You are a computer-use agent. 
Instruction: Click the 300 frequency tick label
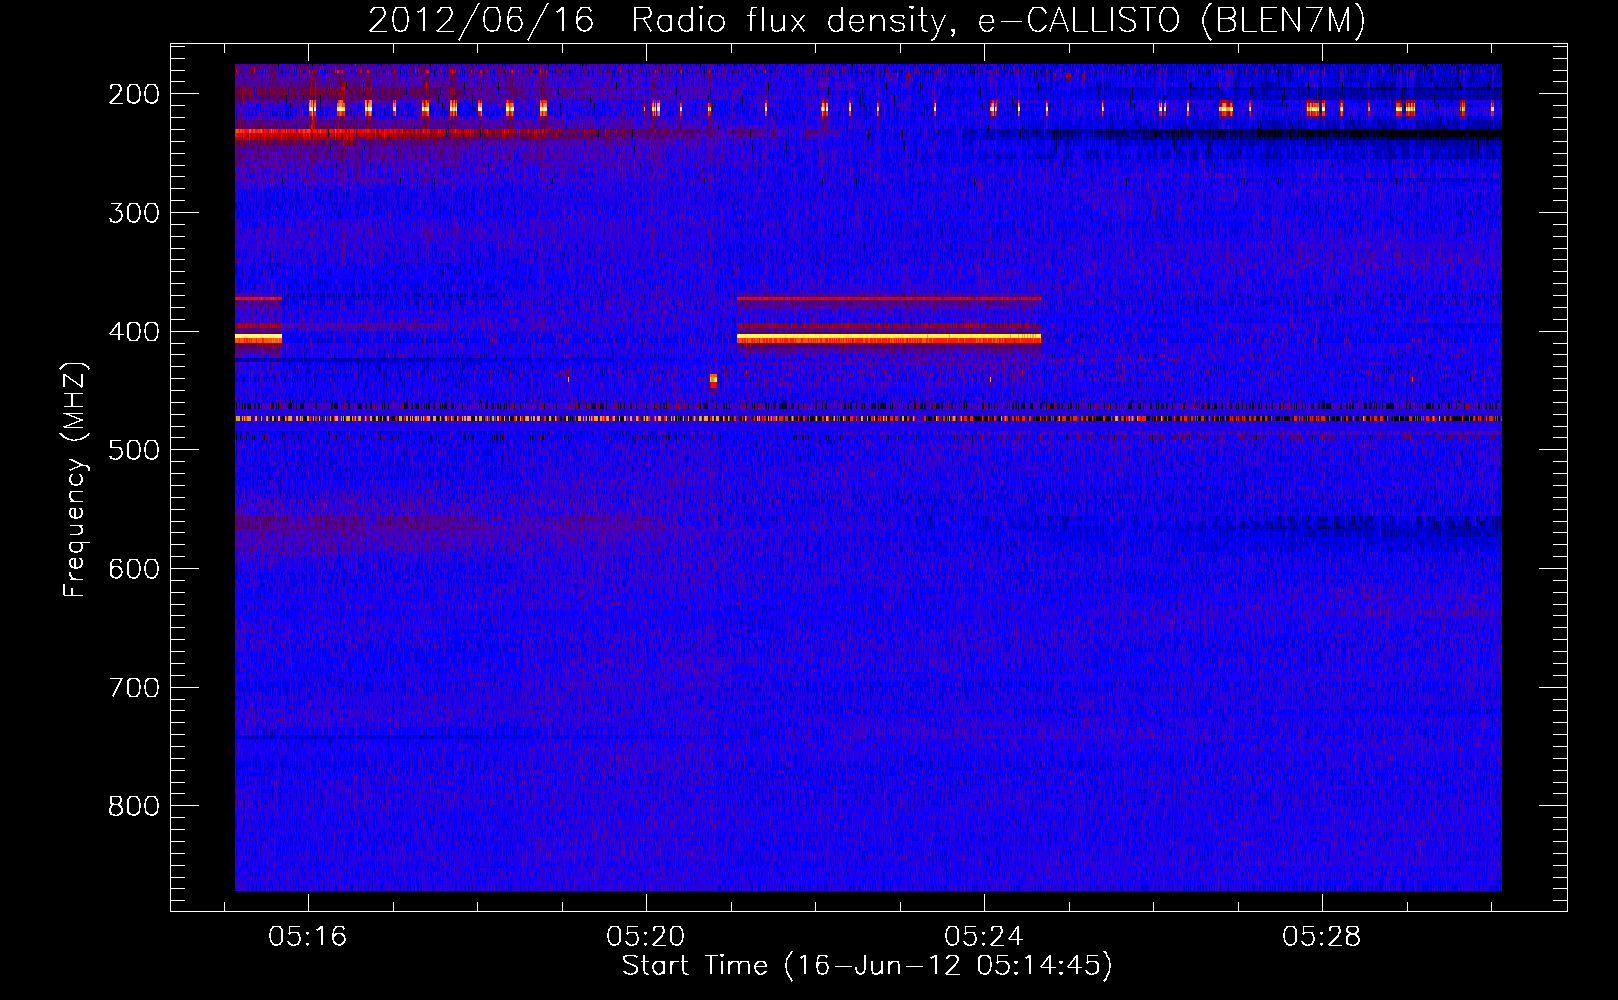pos(134,213)
